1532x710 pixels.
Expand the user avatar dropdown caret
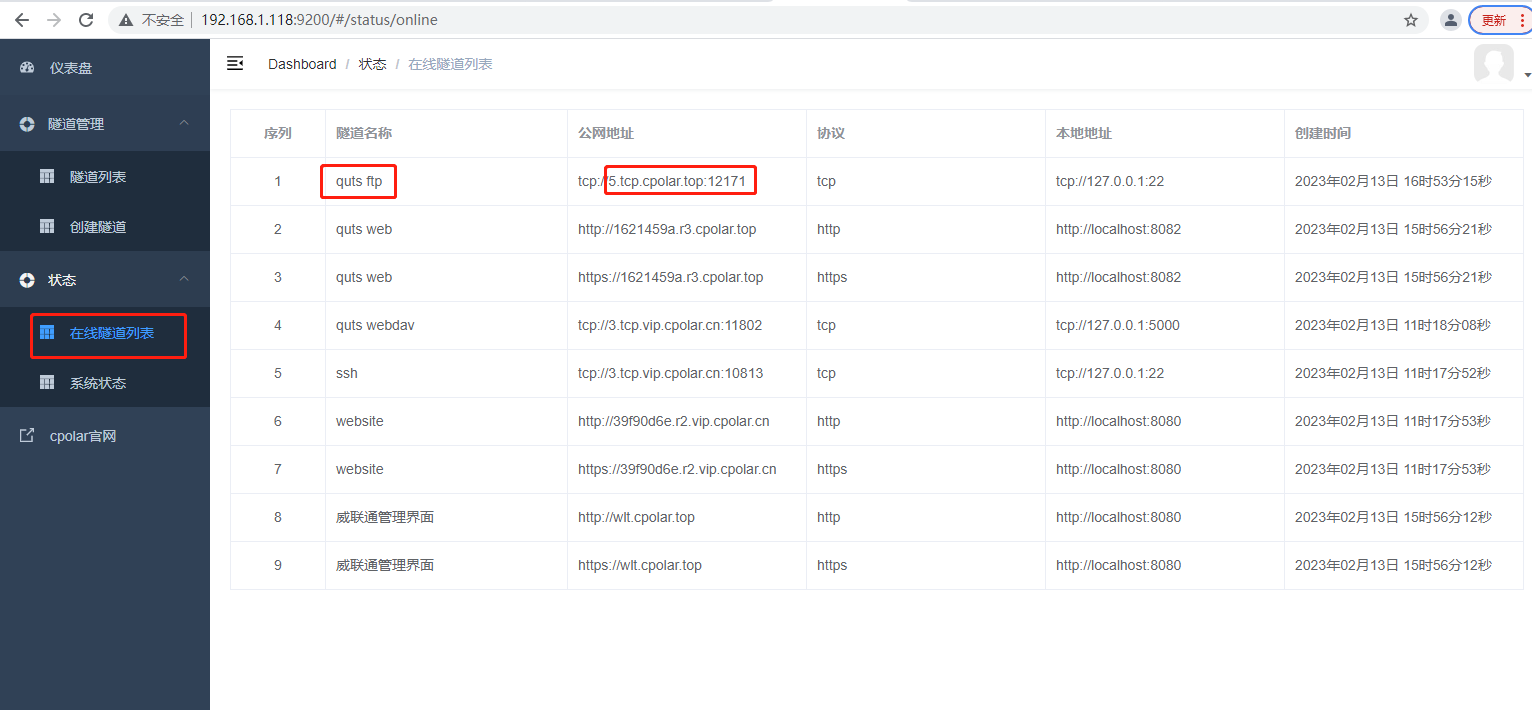pos(1526,76)
